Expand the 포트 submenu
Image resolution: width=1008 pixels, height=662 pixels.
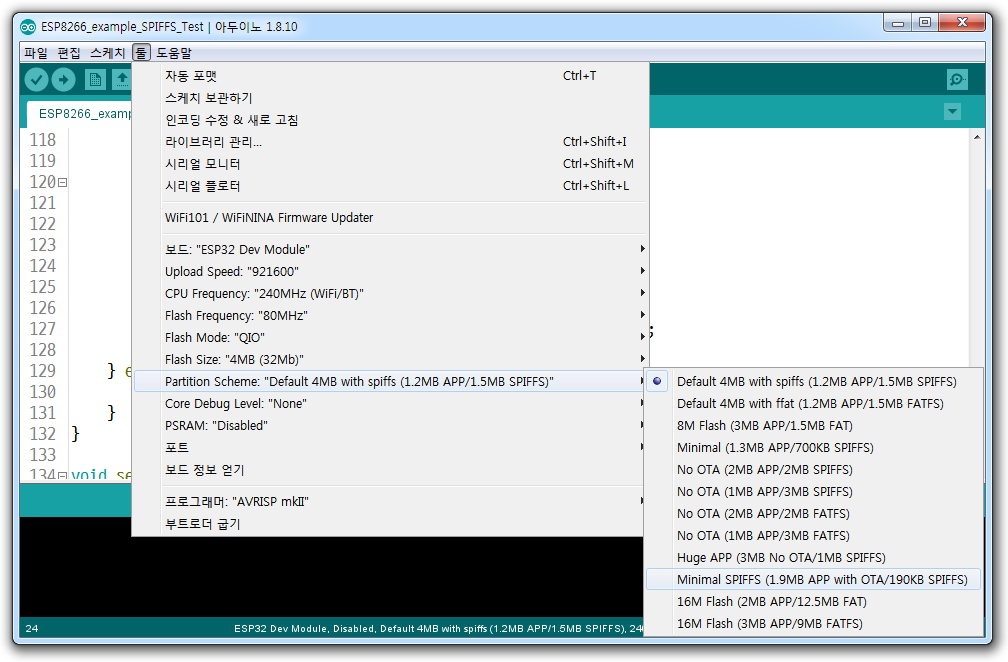390,447
